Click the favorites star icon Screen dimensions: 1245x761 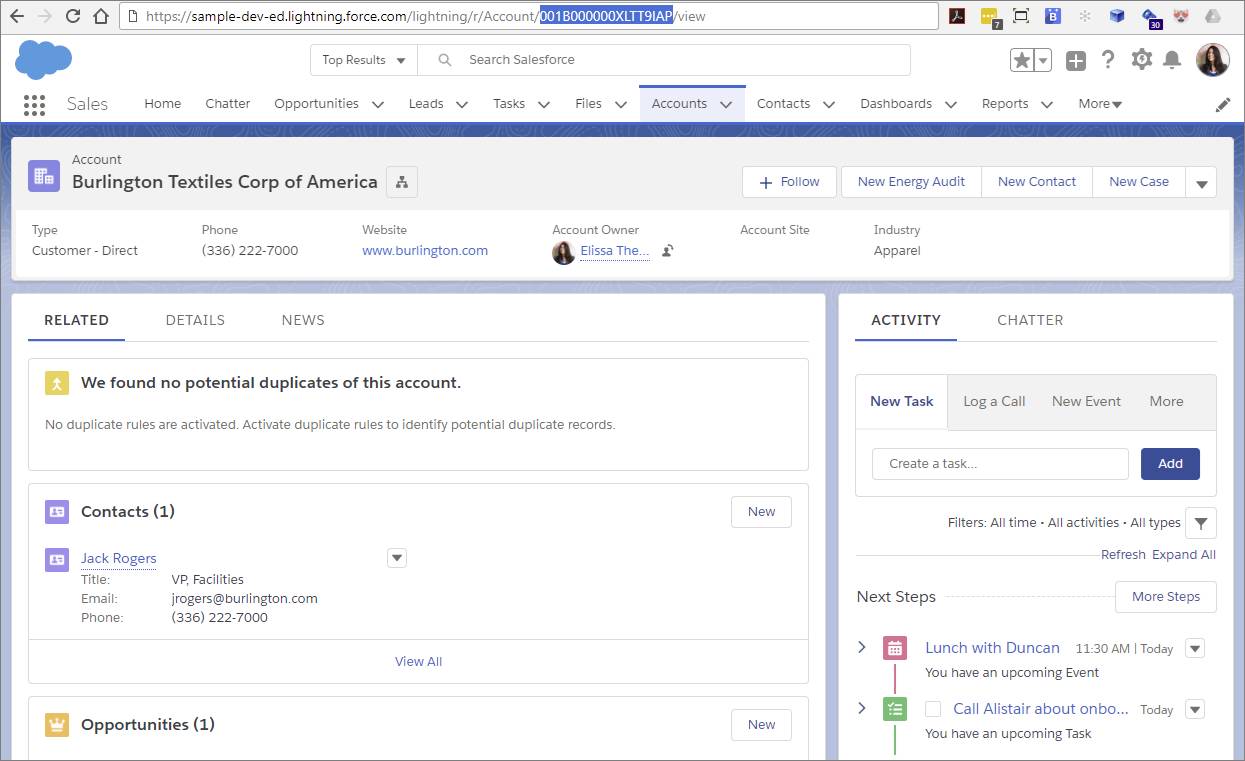point(1024,60)
